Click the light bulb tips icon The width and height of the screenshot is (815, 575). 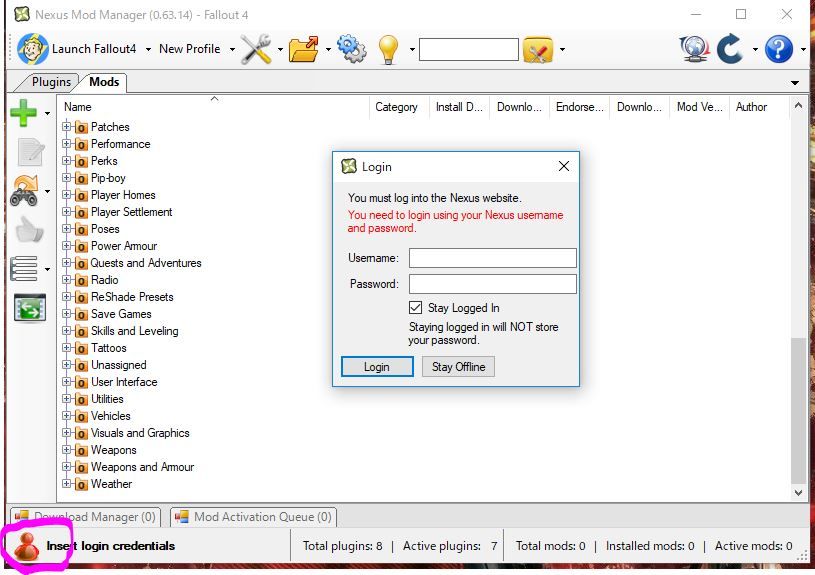click(x=388, y=49)
